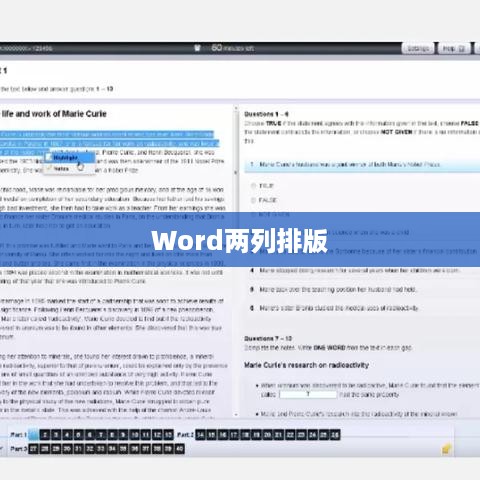The width and height of the screenshot is (480, 480).
Task: Jump to question 40 in Part 3
Action: [x=179, y=449]
